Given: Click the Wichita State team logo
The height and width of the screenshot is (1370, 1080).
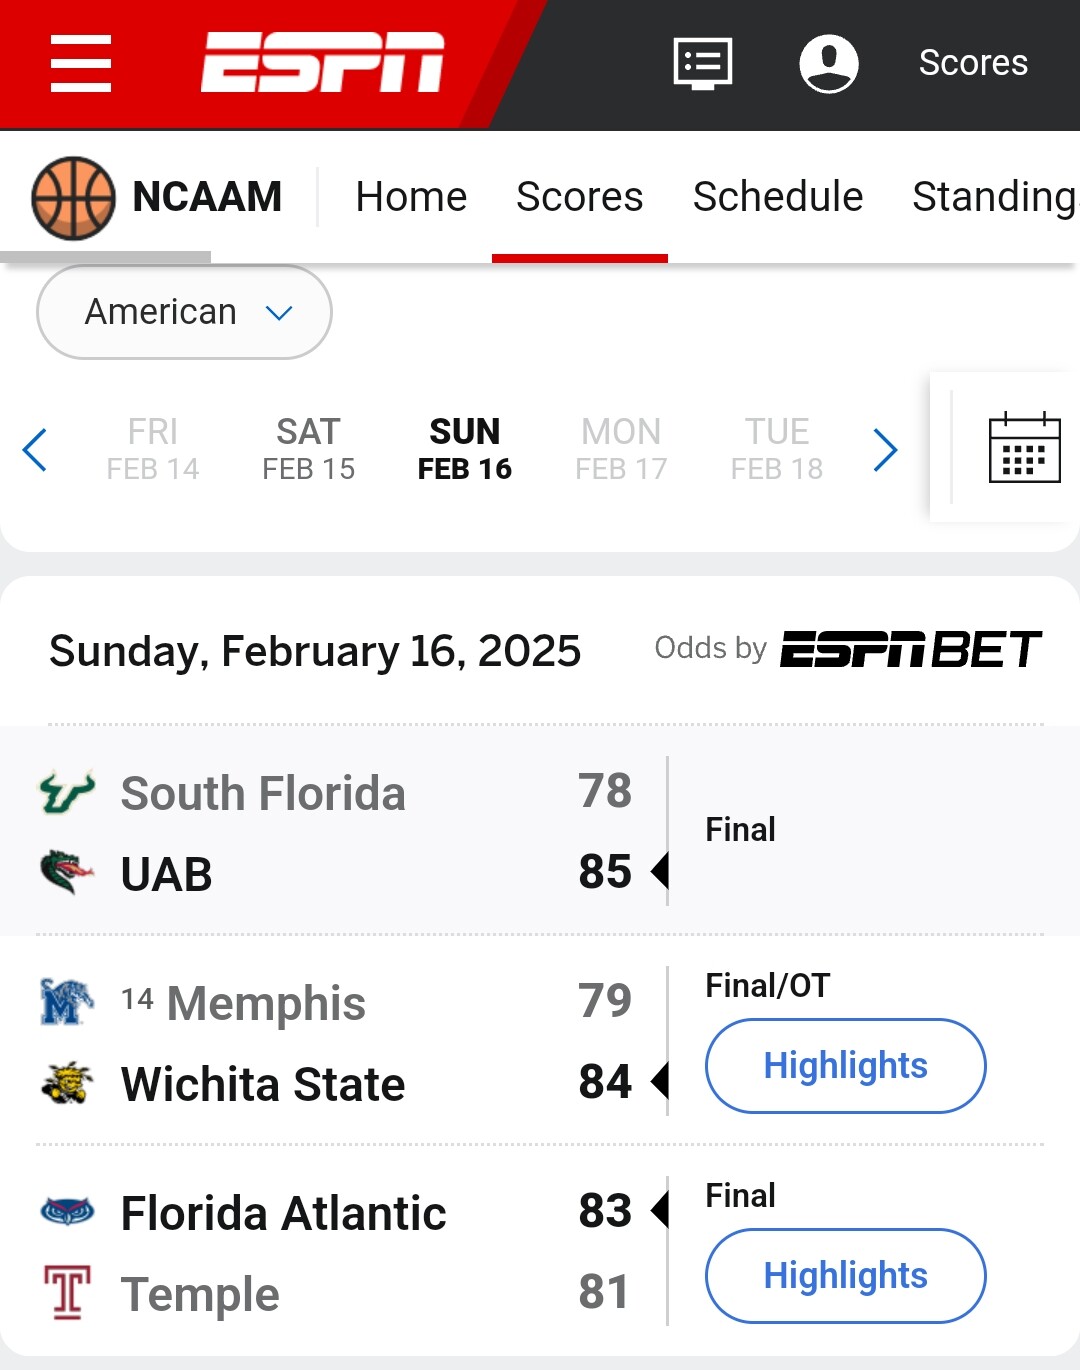Looking at the screenshot, I should click(67, 1083).
